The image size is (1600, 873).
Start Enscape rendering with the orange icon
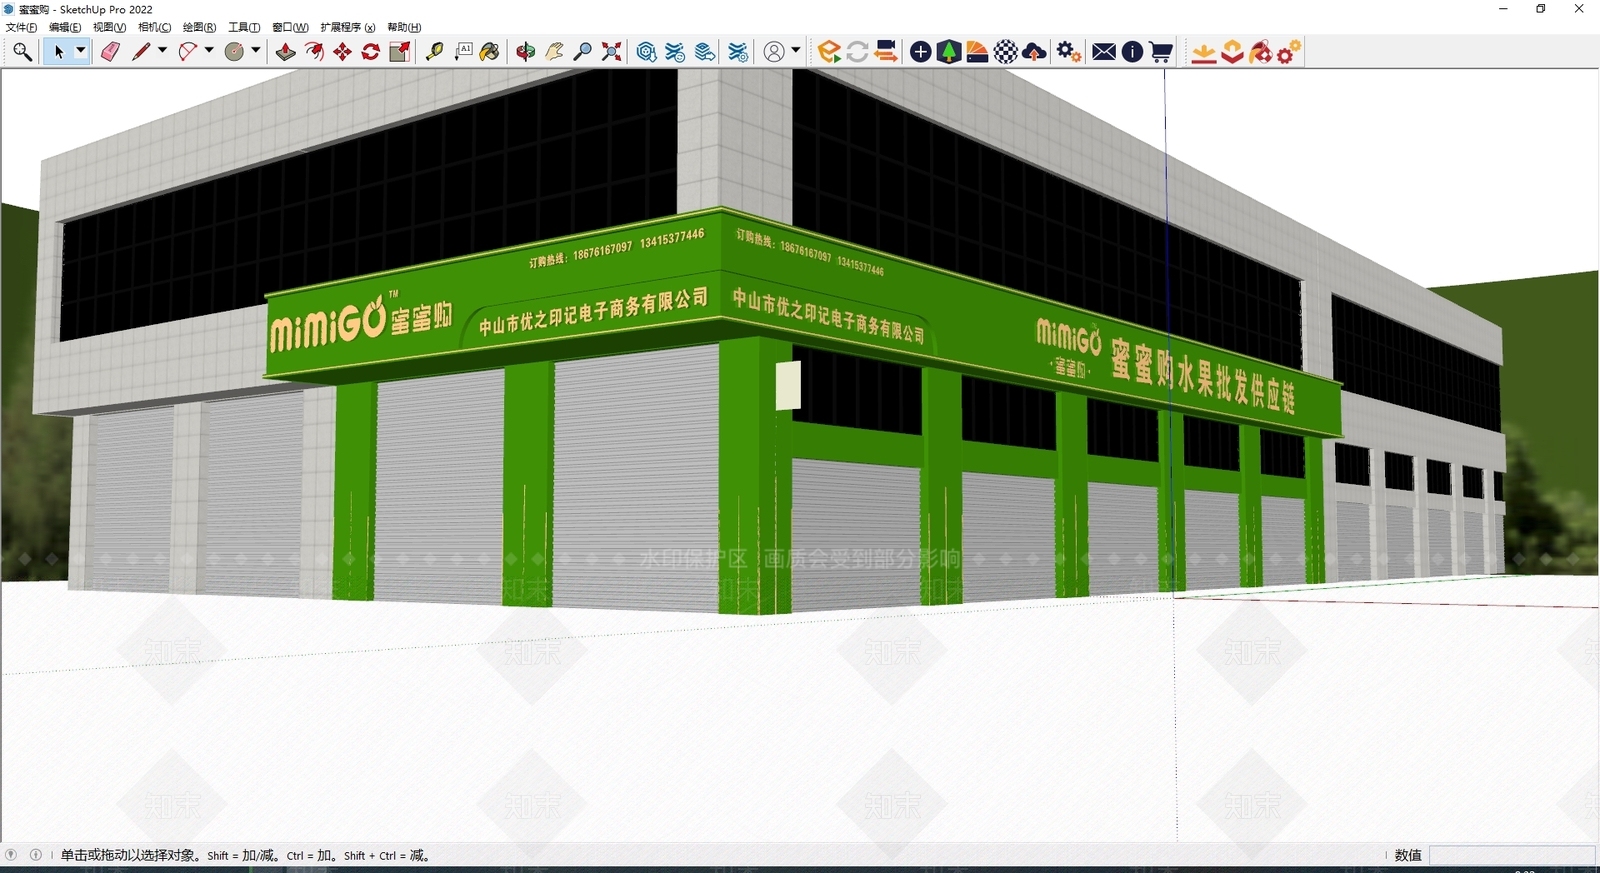point(829,52)
